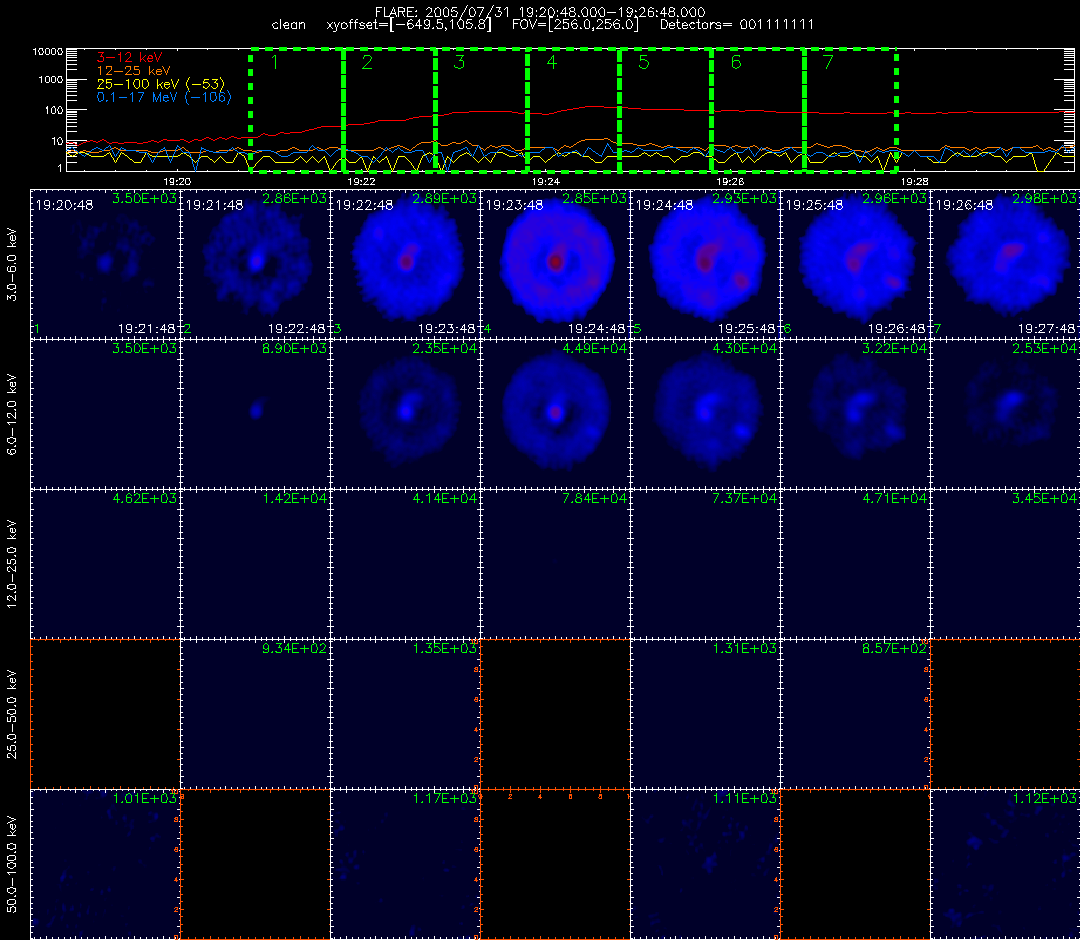1080x940 pixels.
Task: Click the yellow '25-100 keV (-53)' legend entry
Action: [x=161, y=84]
